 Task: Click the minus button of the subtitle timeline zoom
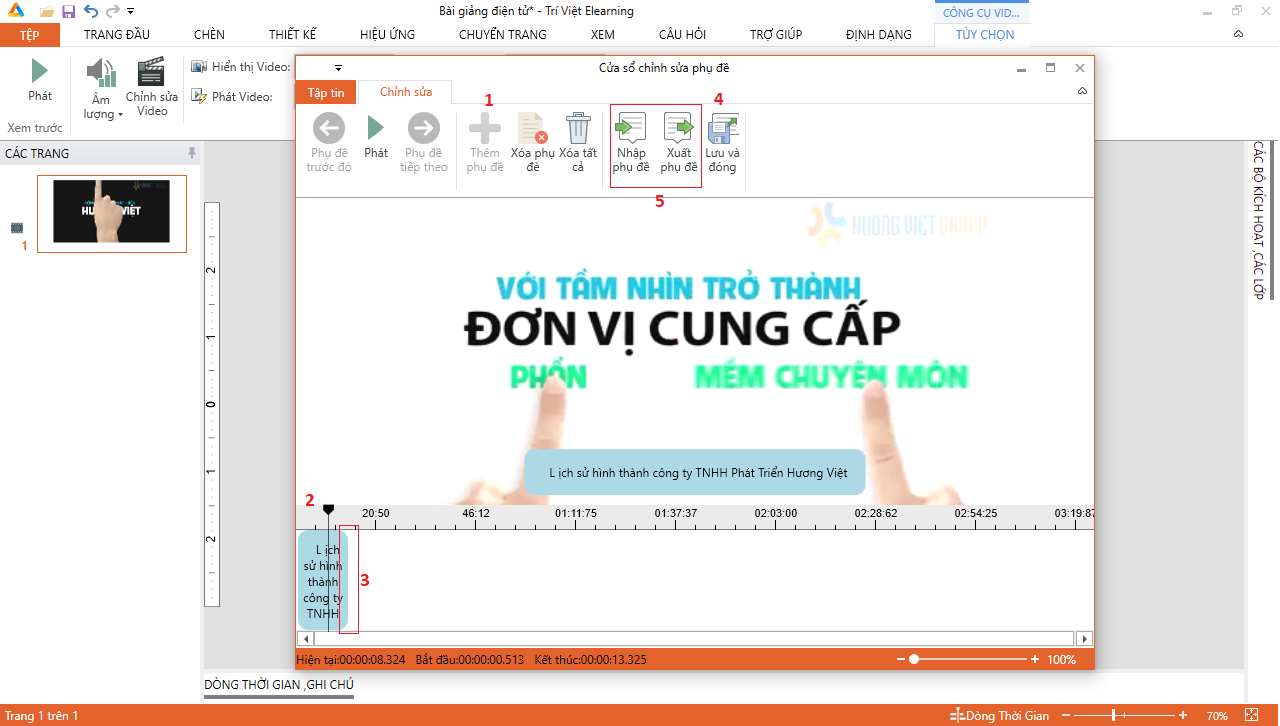901,660
